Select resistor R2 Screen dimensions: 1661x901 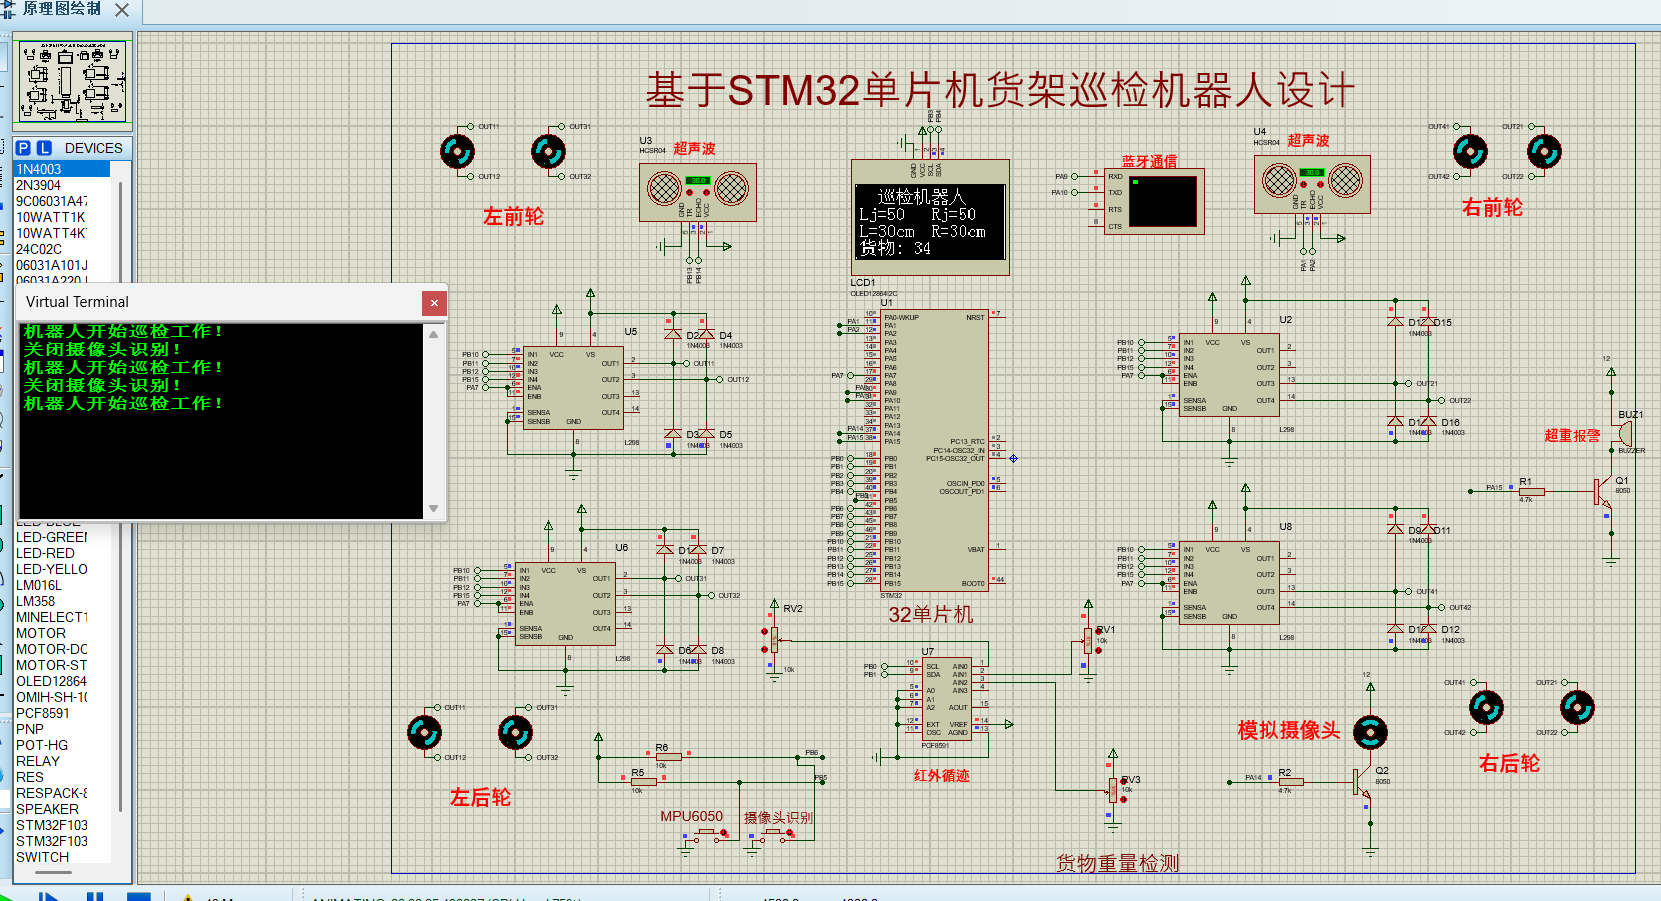[x=1291, y=781]
